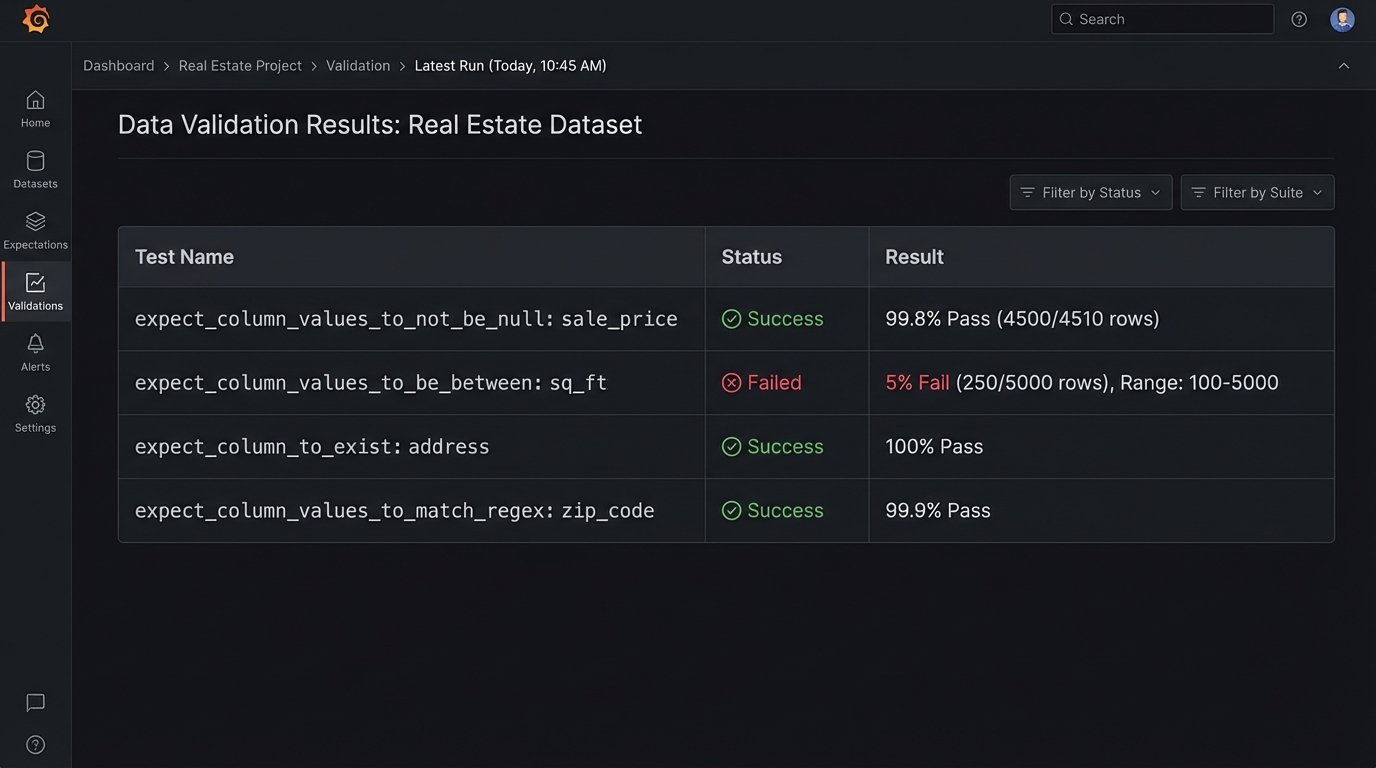1376x768 pixels.
Task: Open the Filter by Status dropdown
Action: [1090, 192]
